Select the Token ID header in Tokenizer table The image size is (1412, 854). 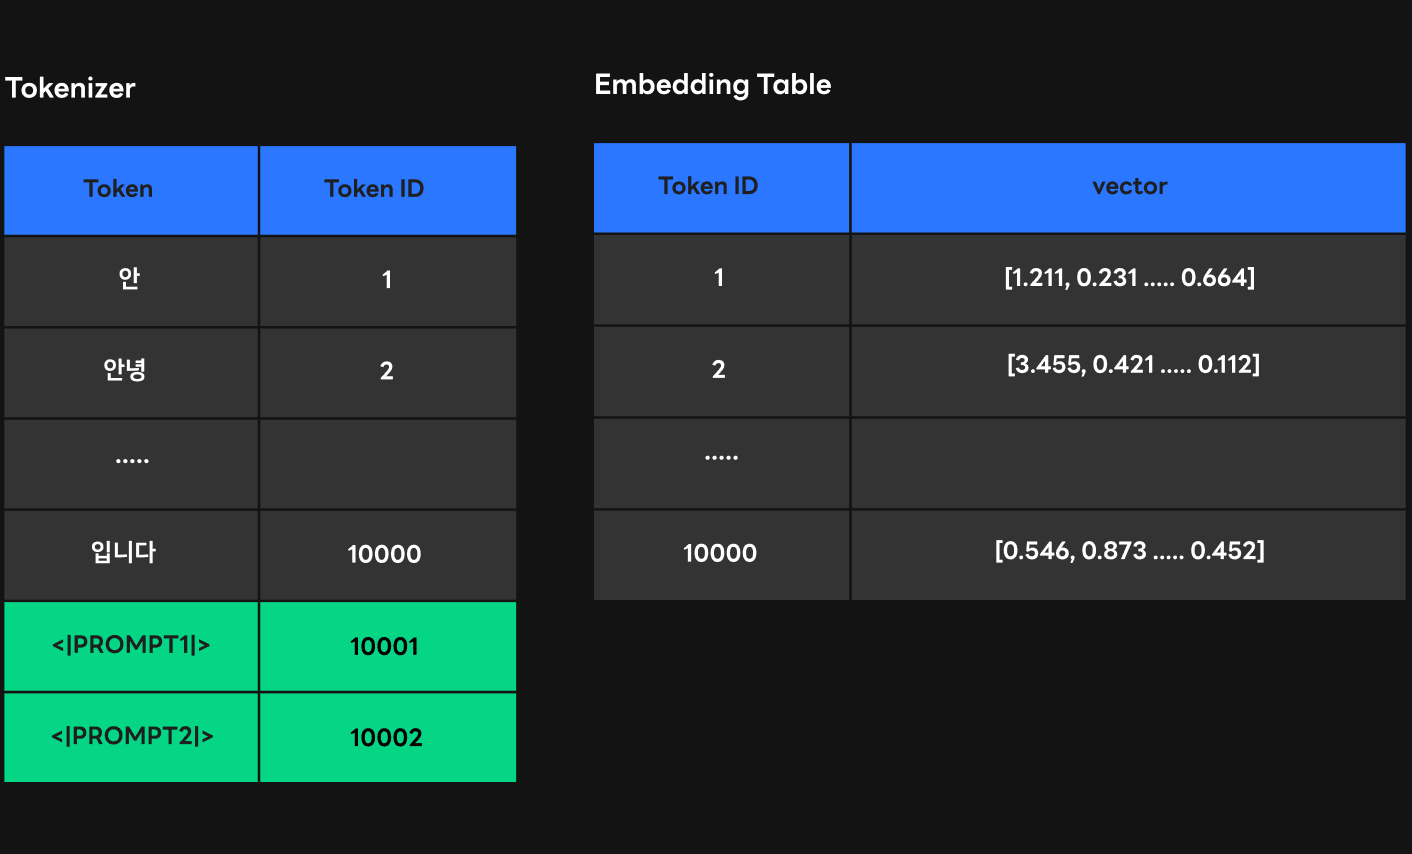[388, 190]
